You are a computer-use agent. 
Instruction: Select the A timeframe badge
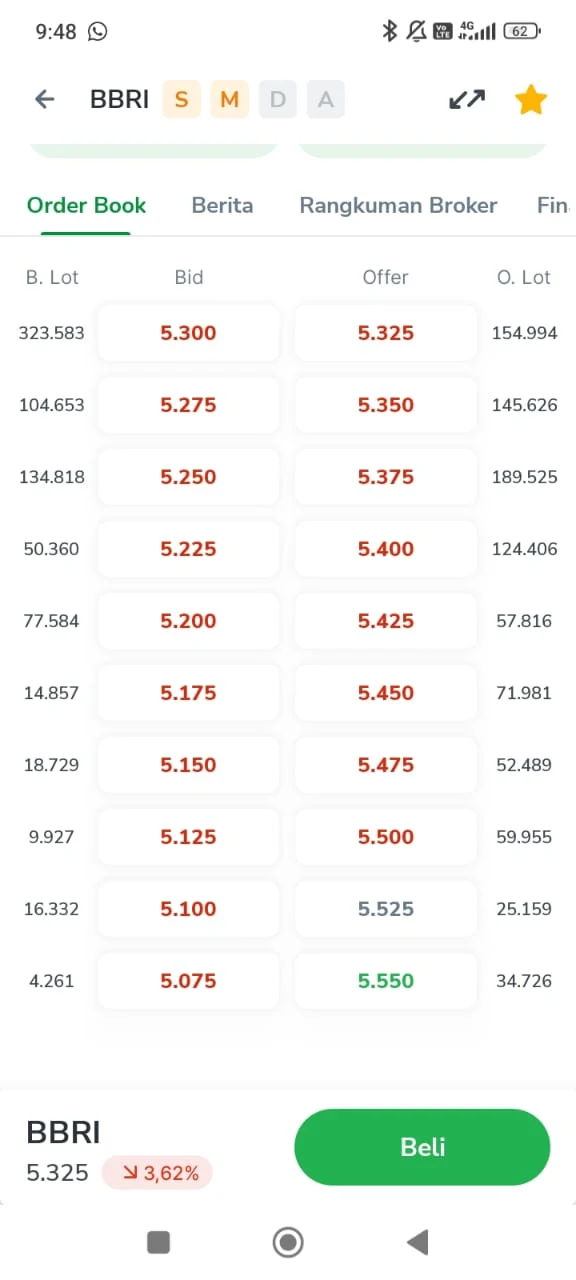(x=325, y=98)
